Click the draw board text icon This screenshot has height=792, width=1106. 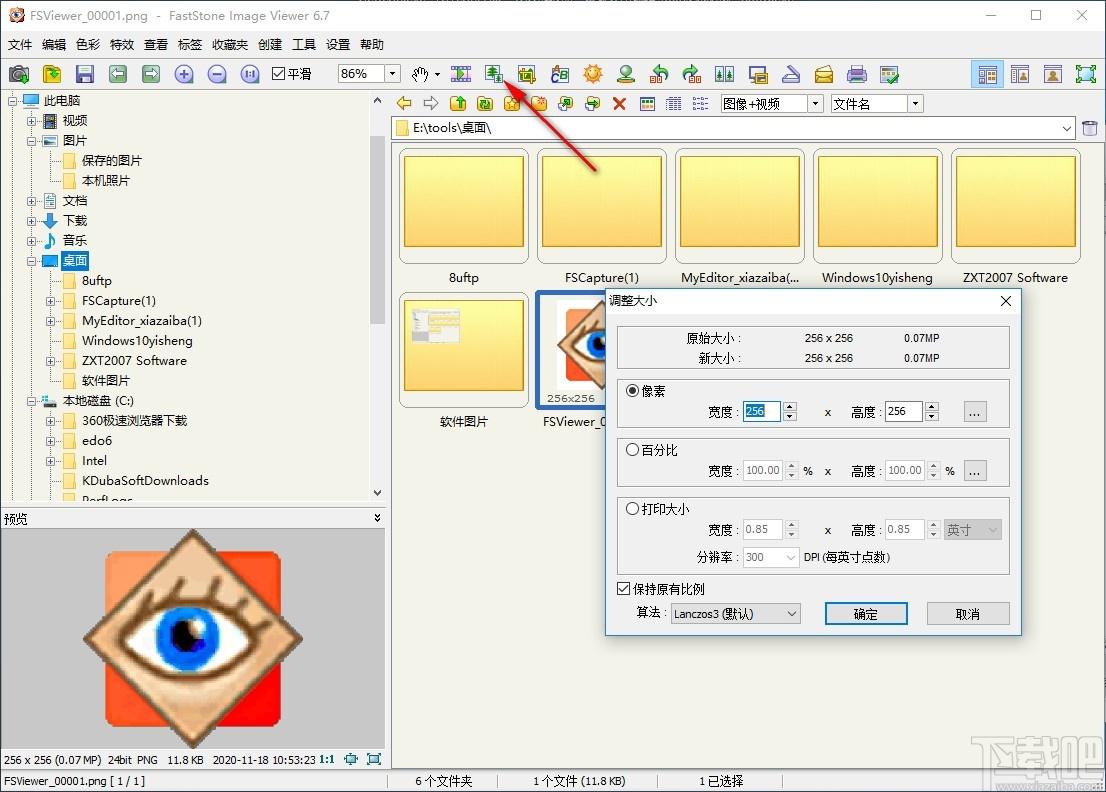(x=559, y=74)
